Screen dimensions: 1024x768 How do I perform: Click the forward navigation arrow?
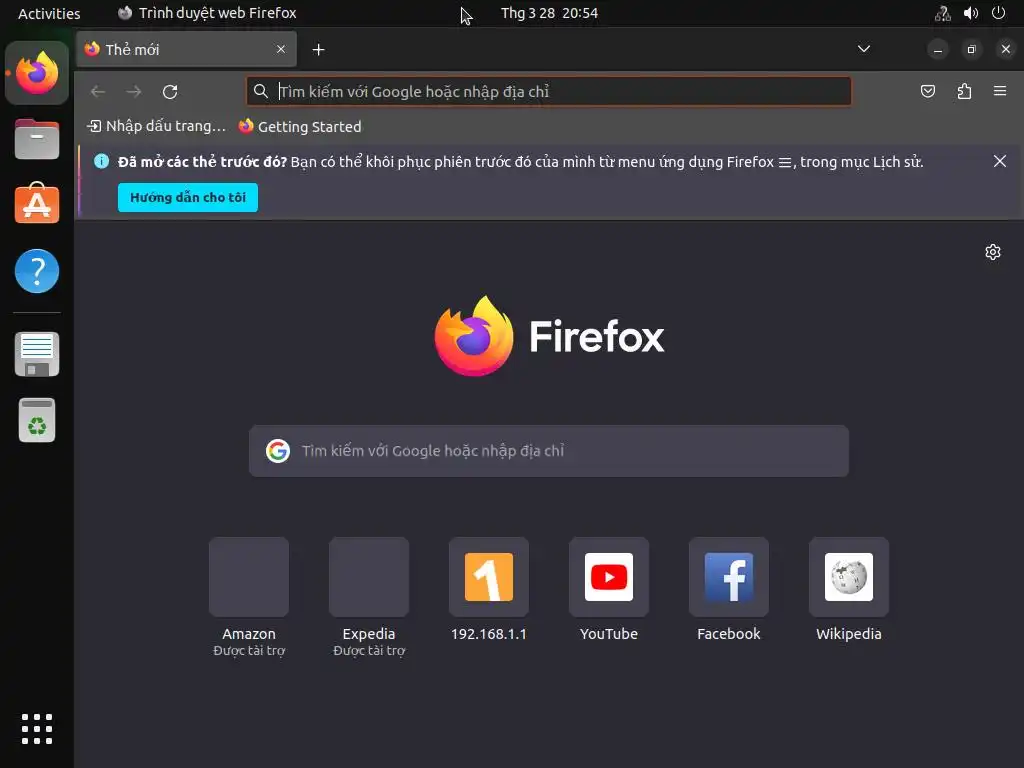click(x=134, y=91)
